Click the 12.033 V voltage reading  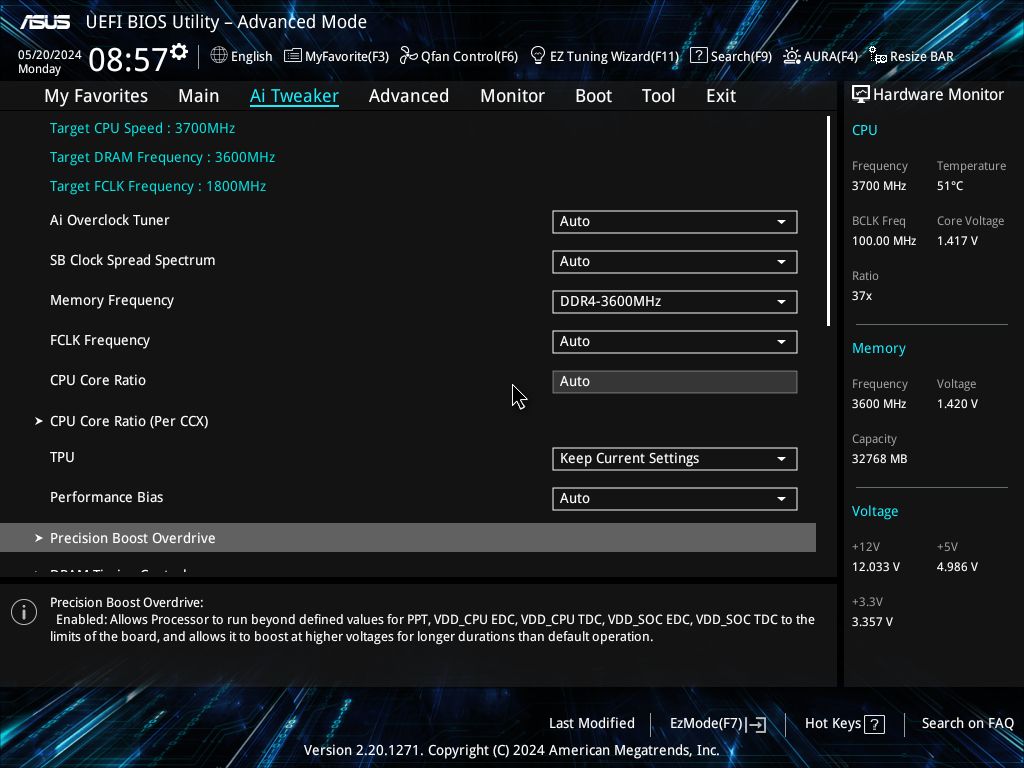[876, 567]
